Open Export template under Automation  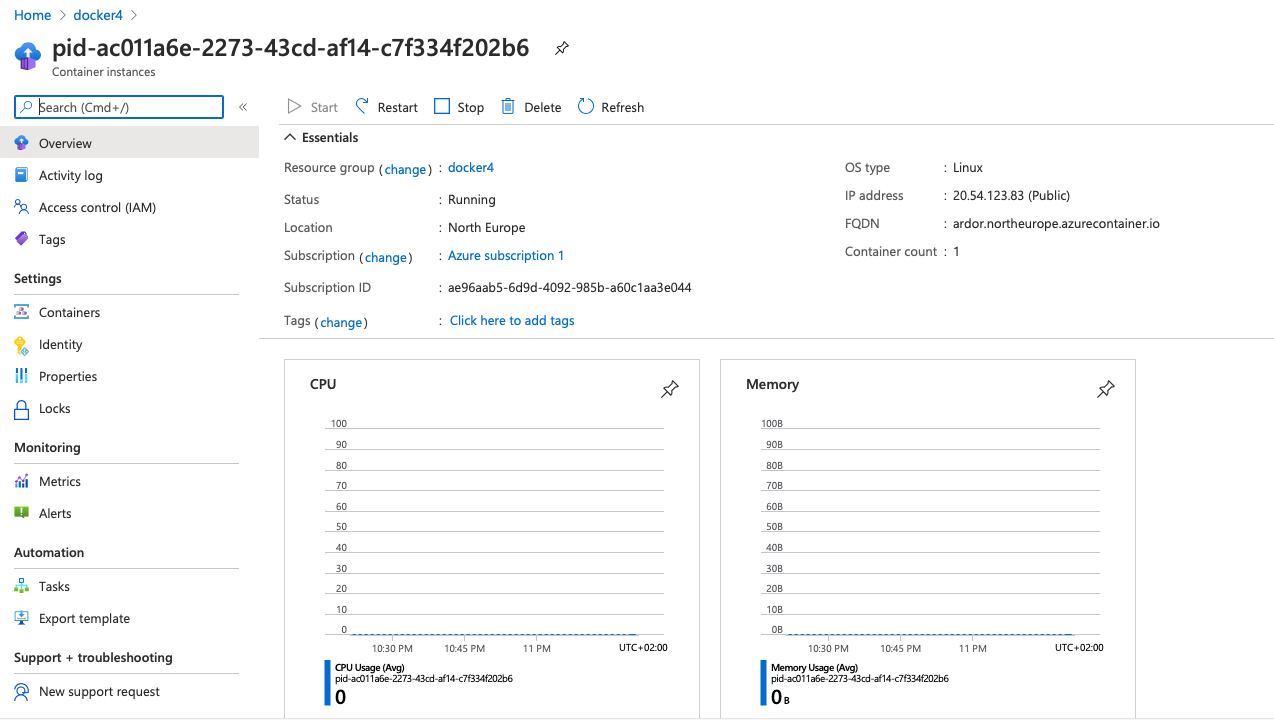(84, 619)
